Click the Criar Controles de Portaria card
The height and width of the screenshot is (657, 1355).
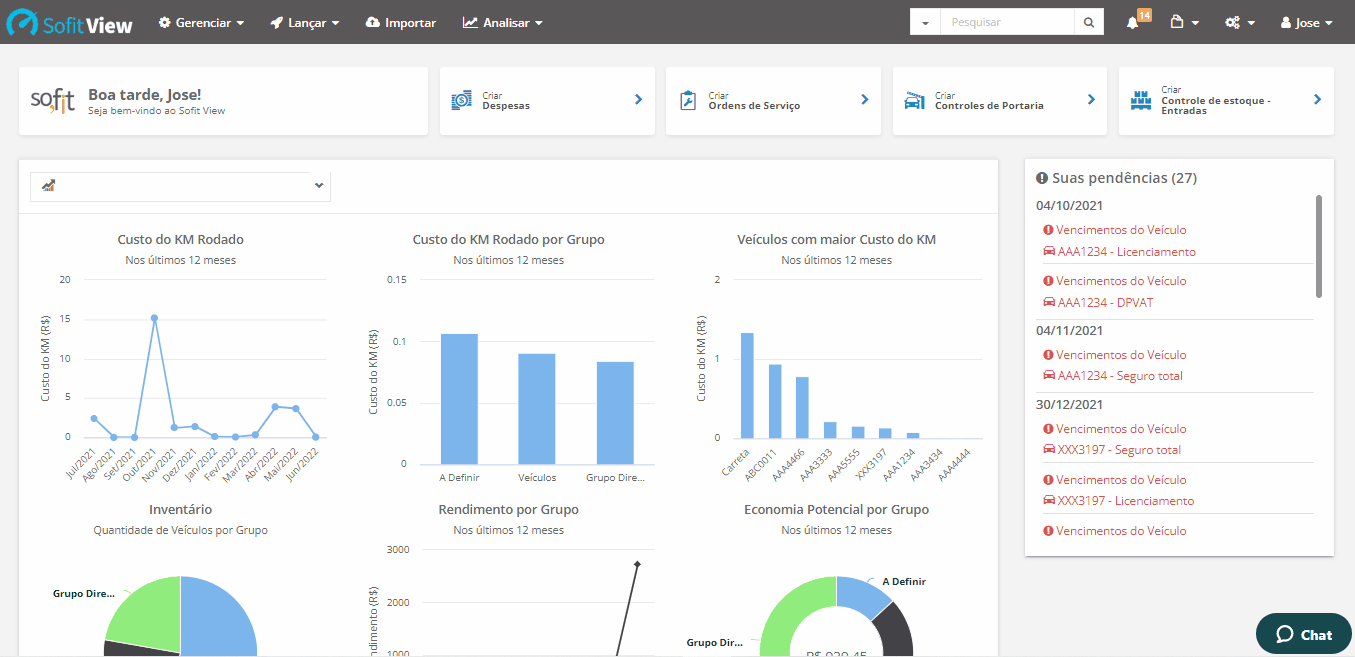(x=999, y=100)
